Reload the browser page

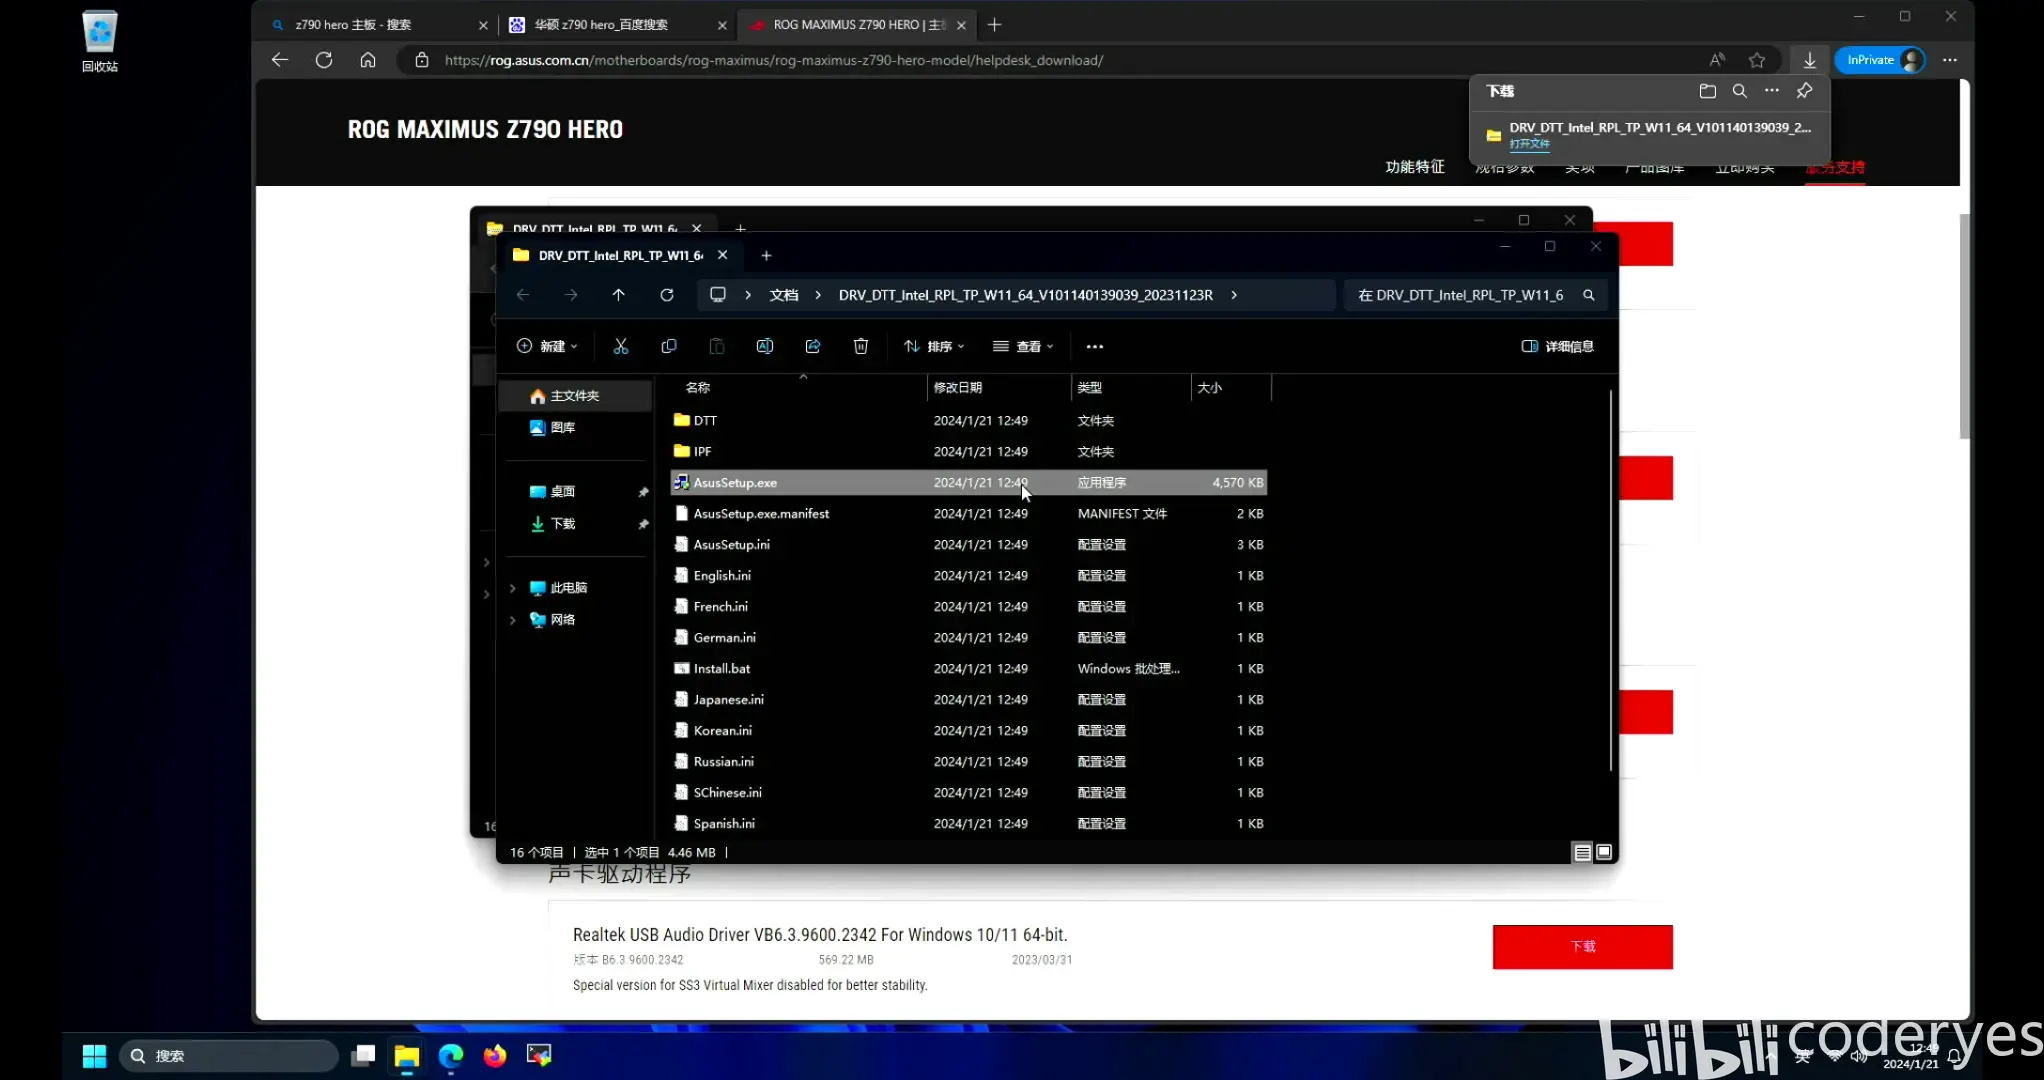pos(324,60)
